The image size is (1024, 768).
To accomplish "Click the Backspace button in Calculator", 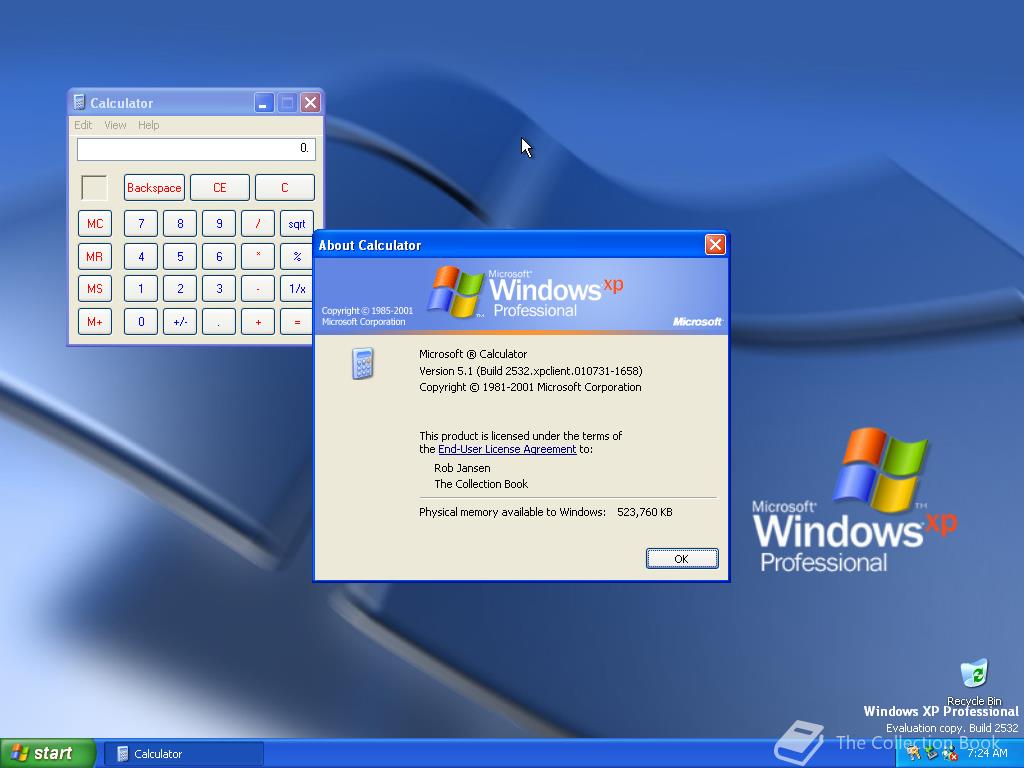I will [154, 187].
